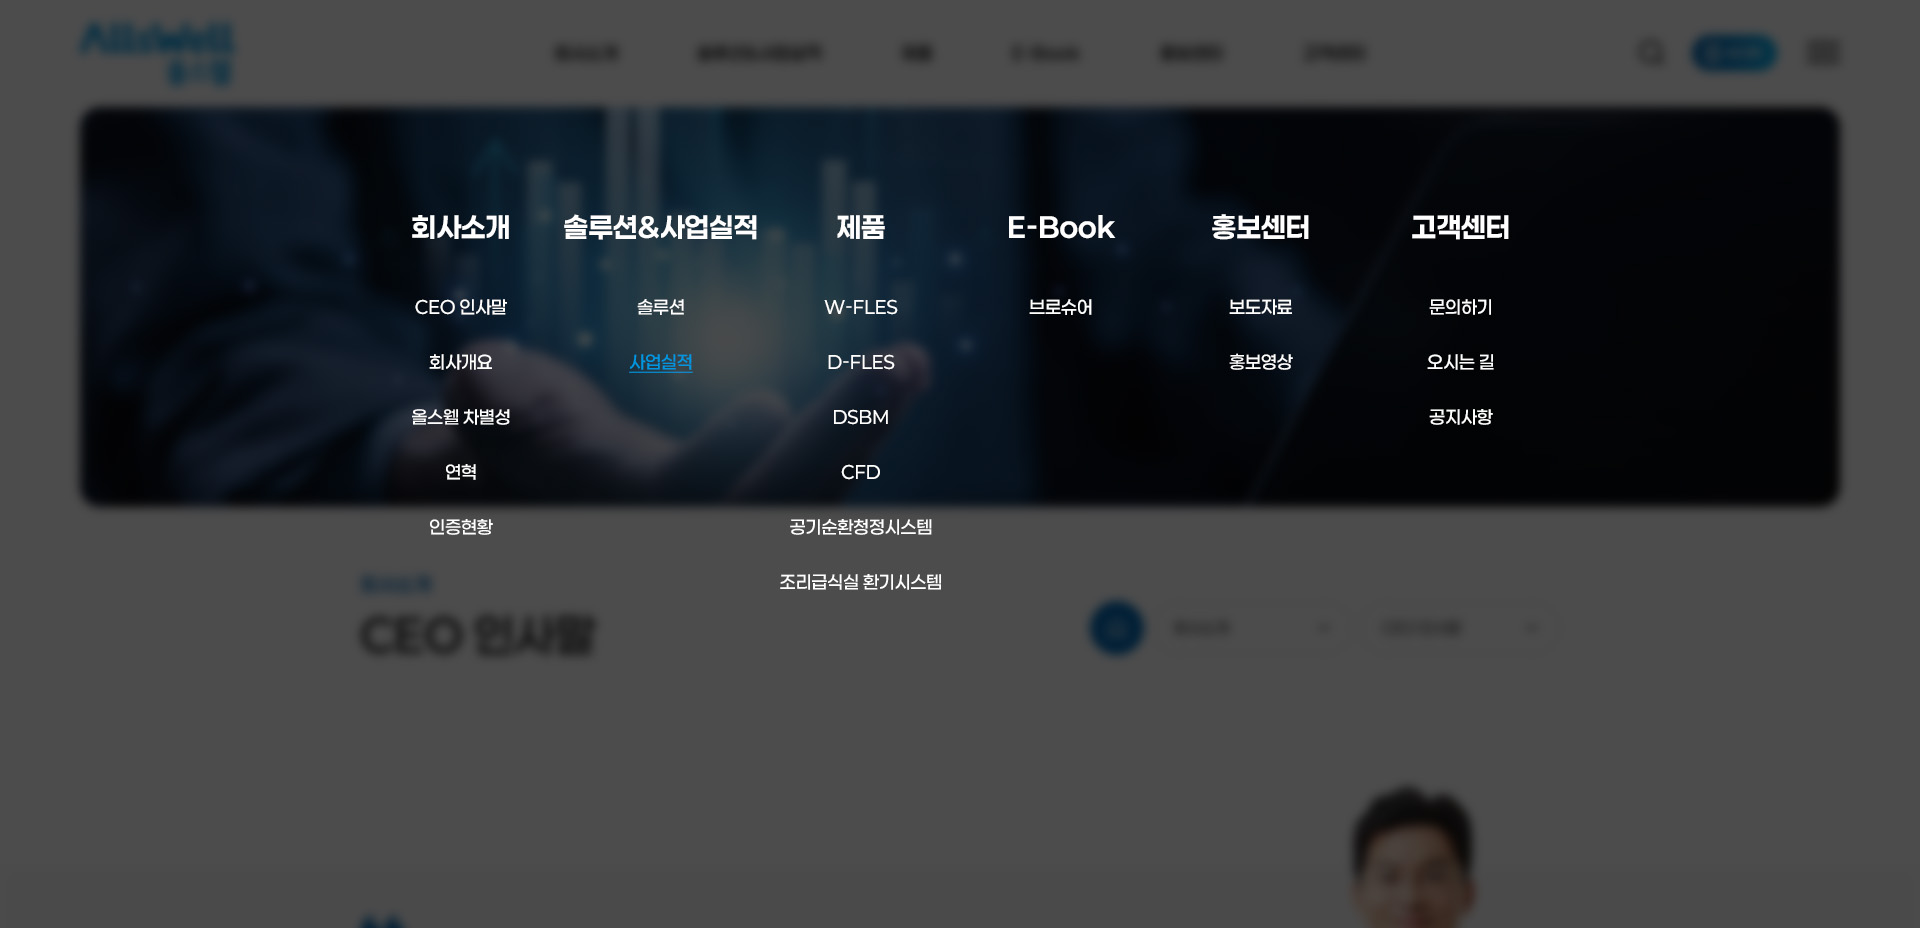Open D-FLES product page
This screenshot has width=1920, height=928.
coord(860,362)
